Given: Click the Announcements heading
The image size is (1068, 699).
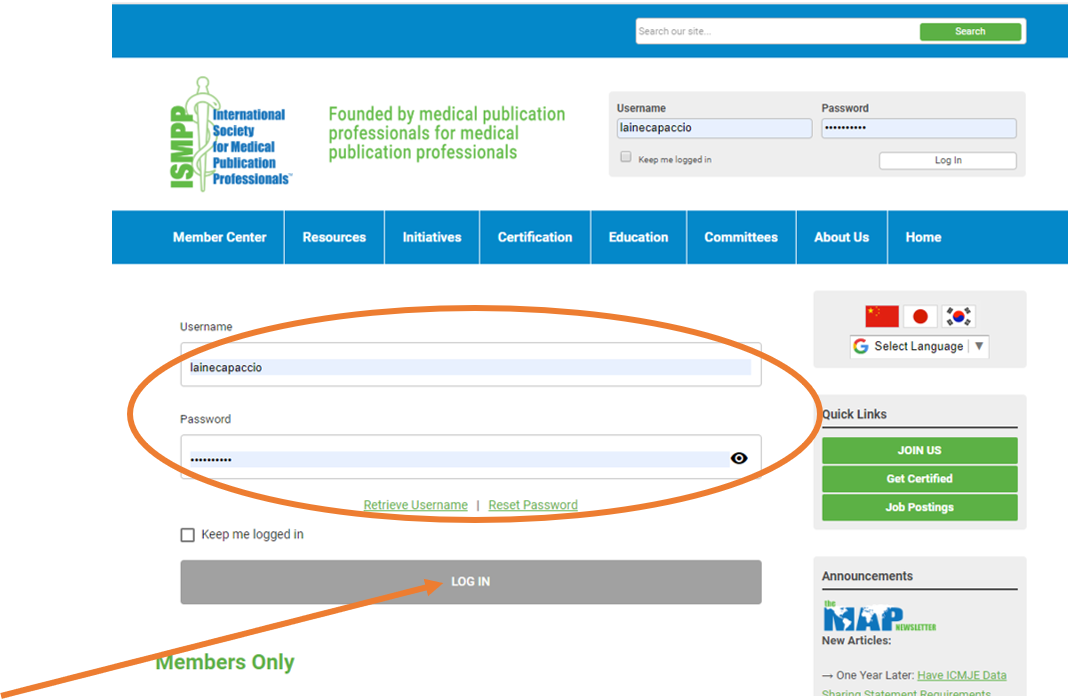Looking at the screenshot, I should (x=867, y=576).
